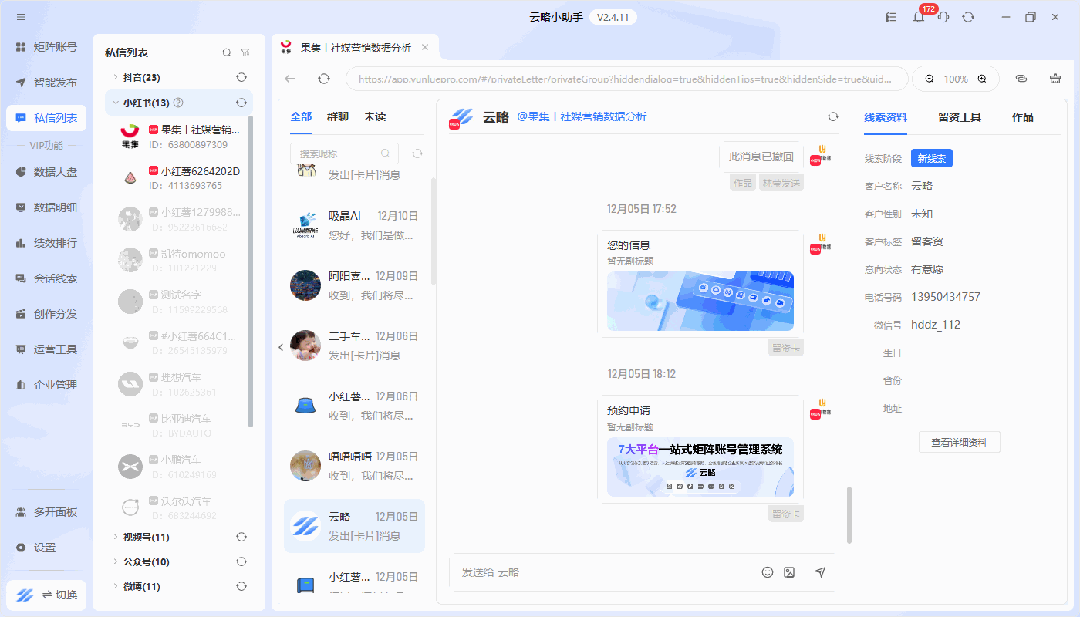Refresh the 小红书 account group

[241, 102]
